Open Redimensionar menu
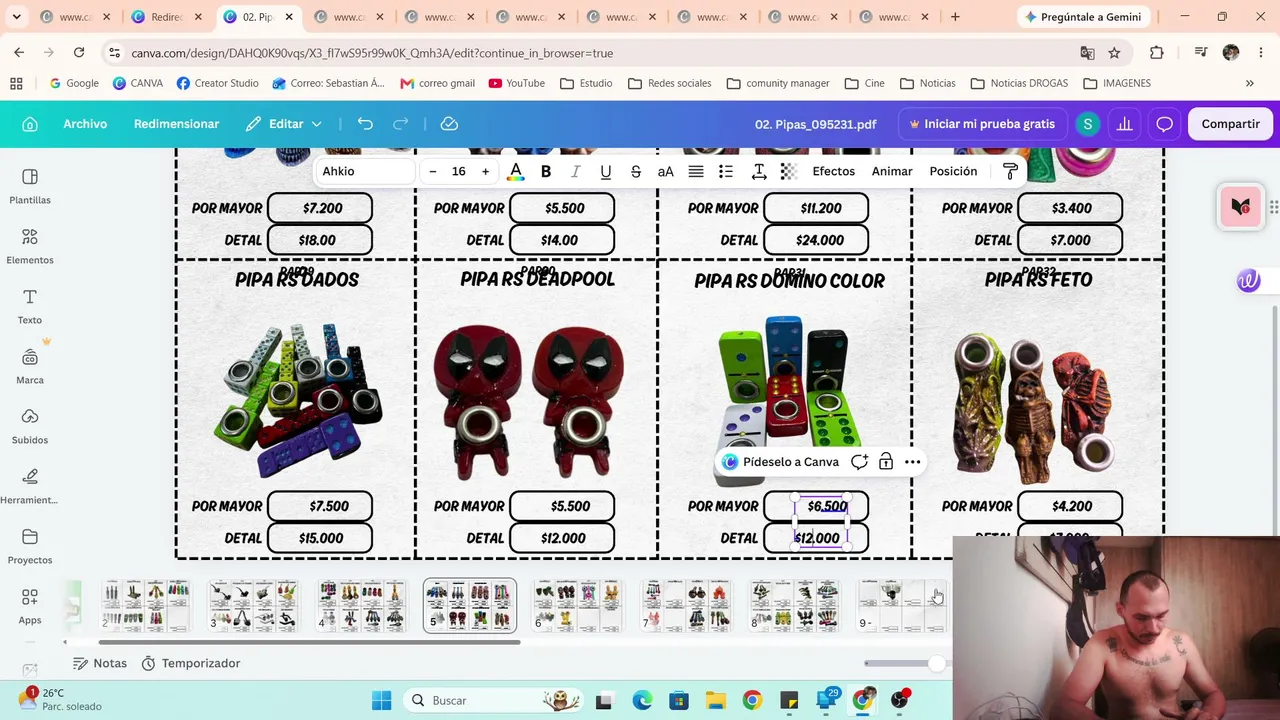Image resolution: width=1280 pixels, height=720 pixels. tap(176, 124)
